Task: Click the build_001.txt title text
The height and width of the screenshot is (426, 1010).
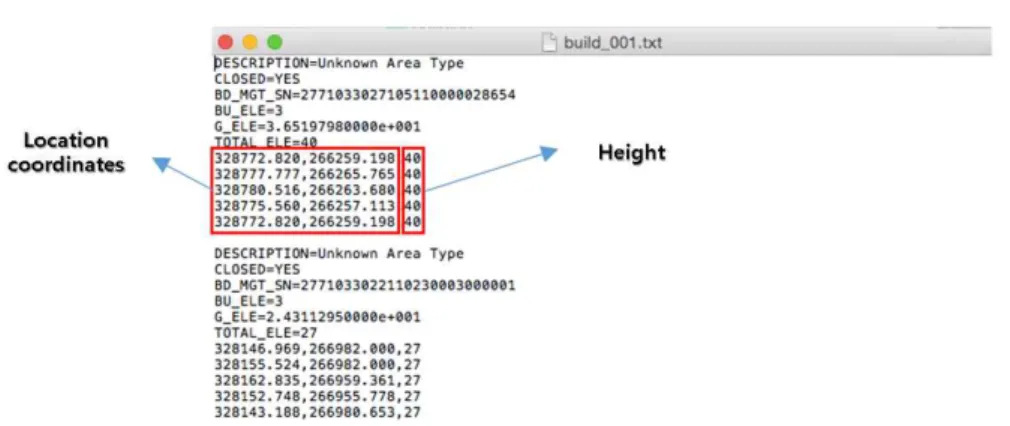Action: (613, 44)
